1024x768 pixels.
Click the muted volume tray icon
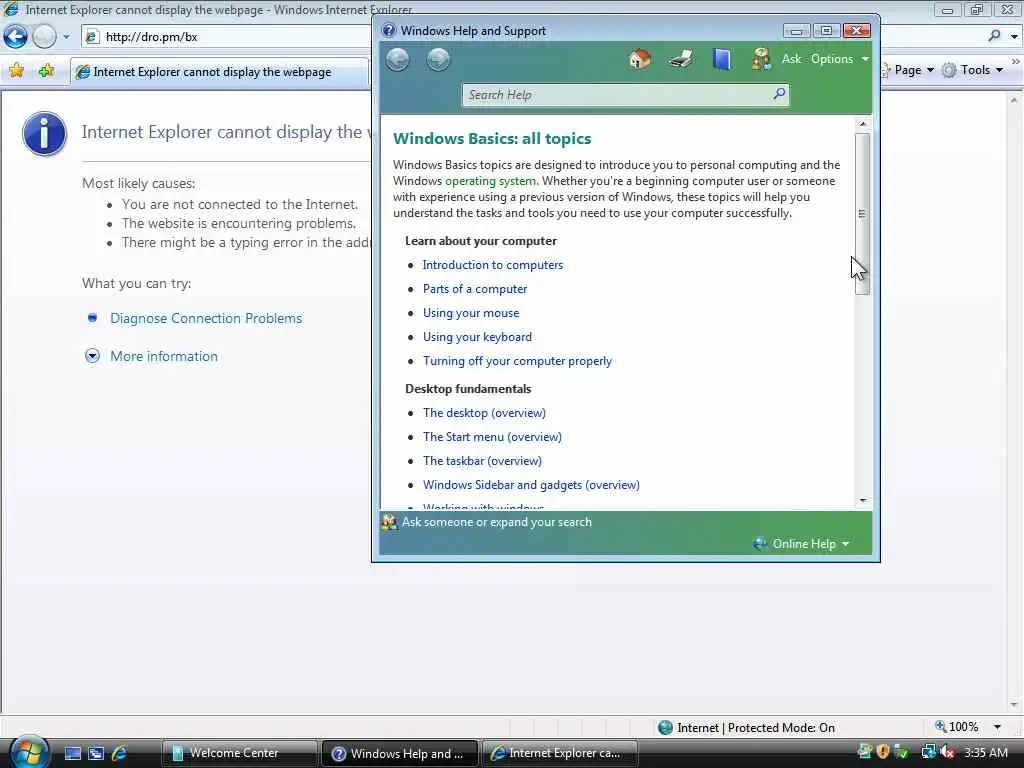[947, 752]
